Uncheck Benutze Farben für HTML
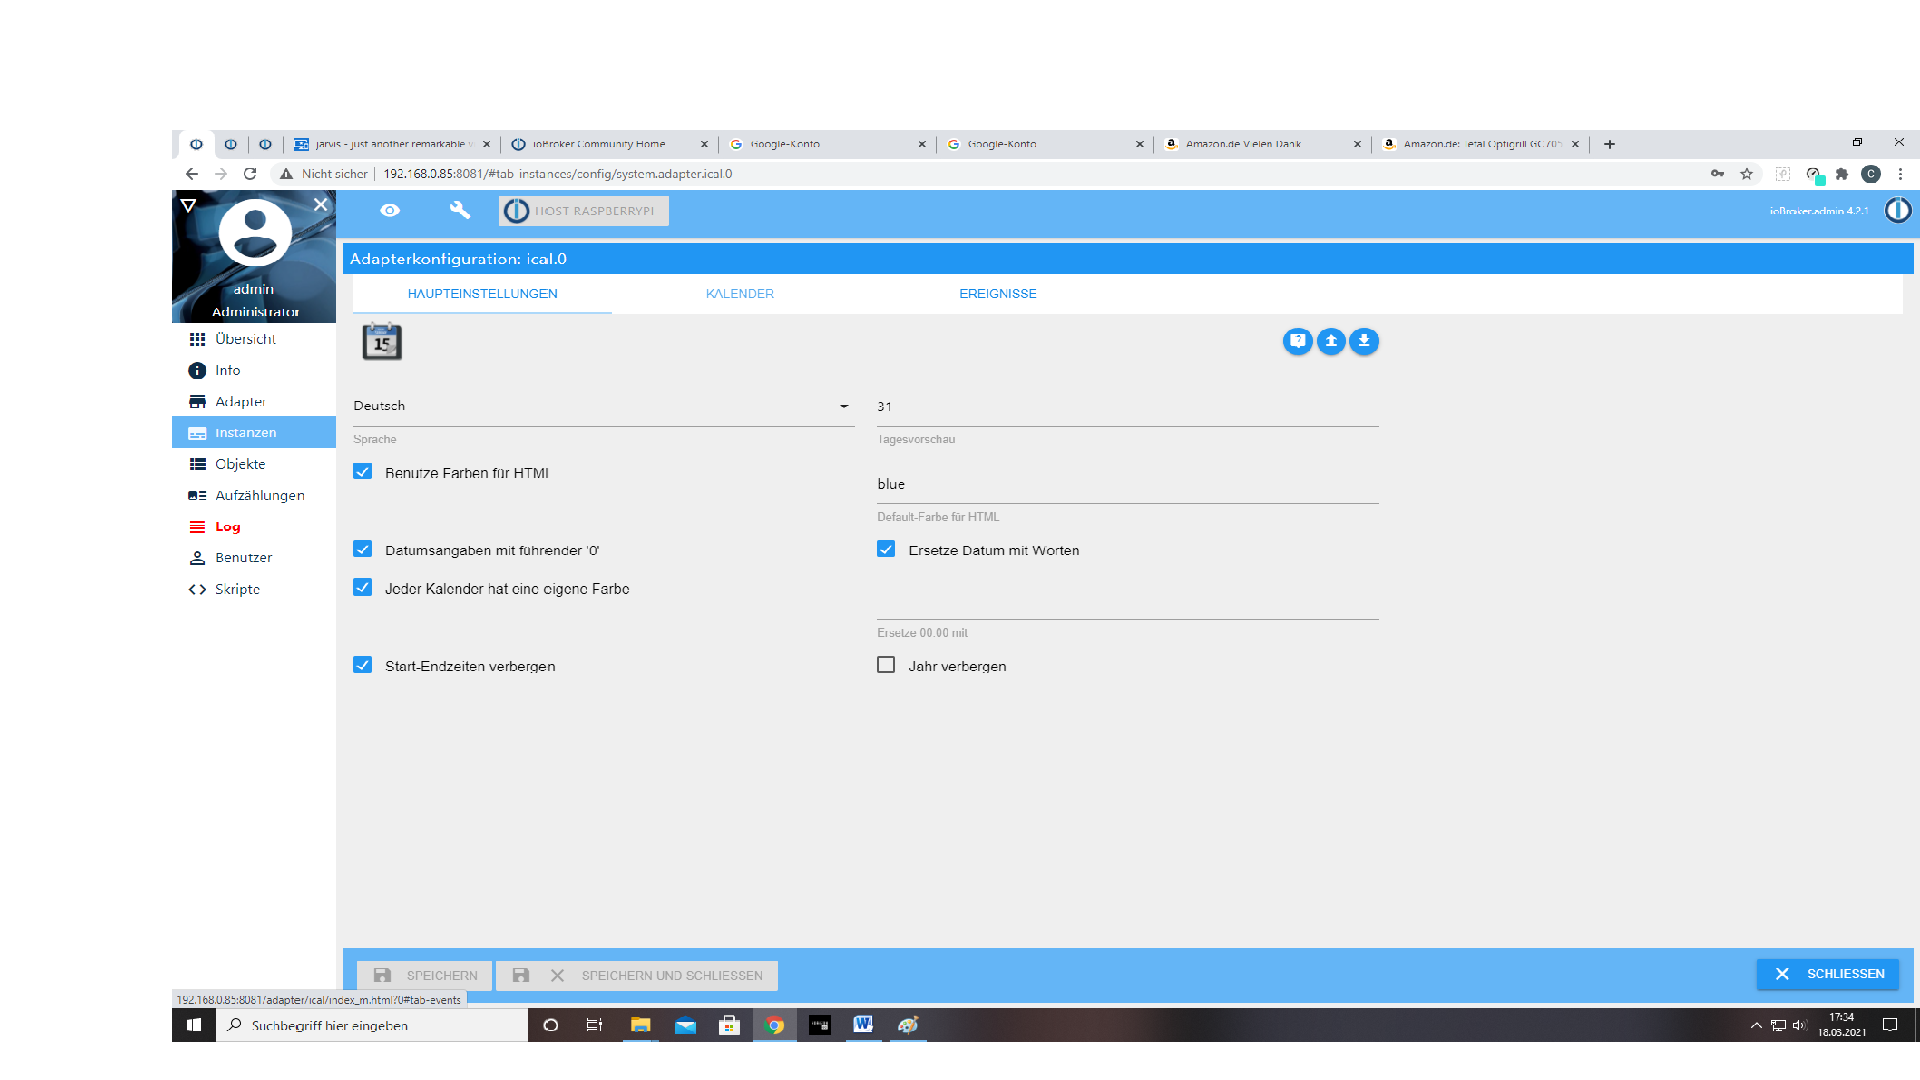 (363, 472)
